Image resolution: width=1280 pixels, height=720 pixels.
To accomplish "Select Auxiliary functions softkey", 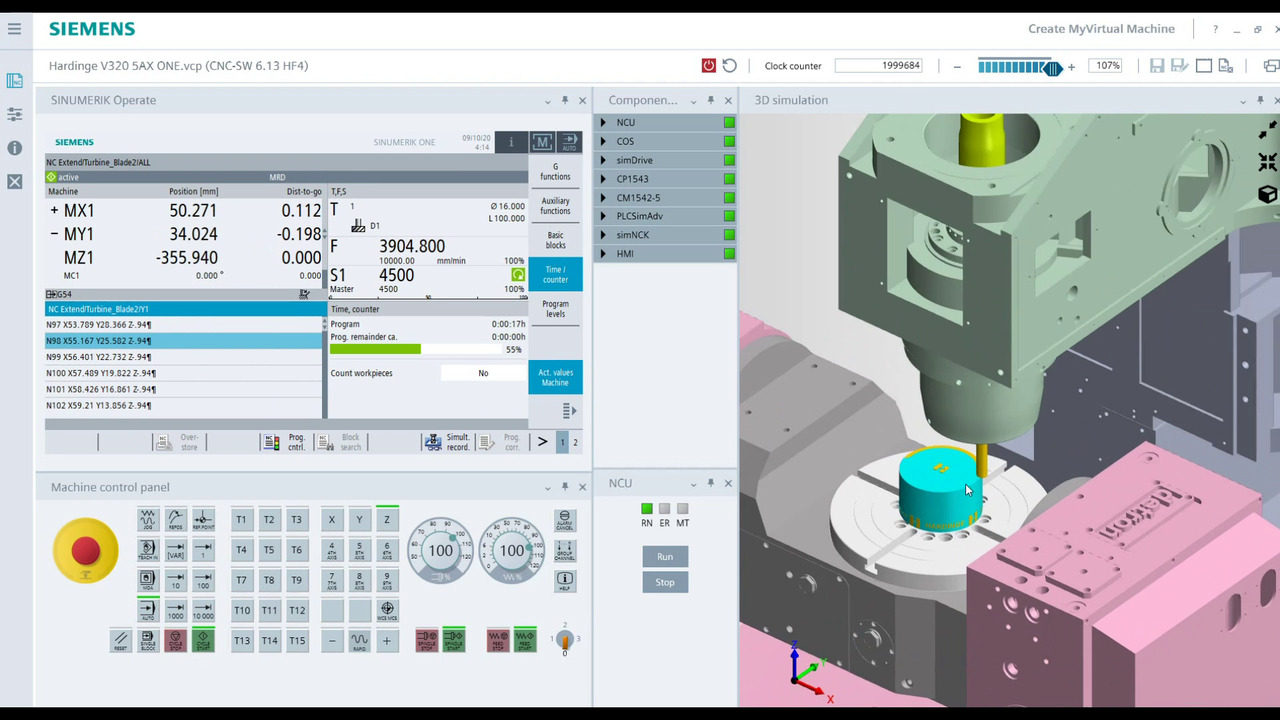I will click(555, 206).
